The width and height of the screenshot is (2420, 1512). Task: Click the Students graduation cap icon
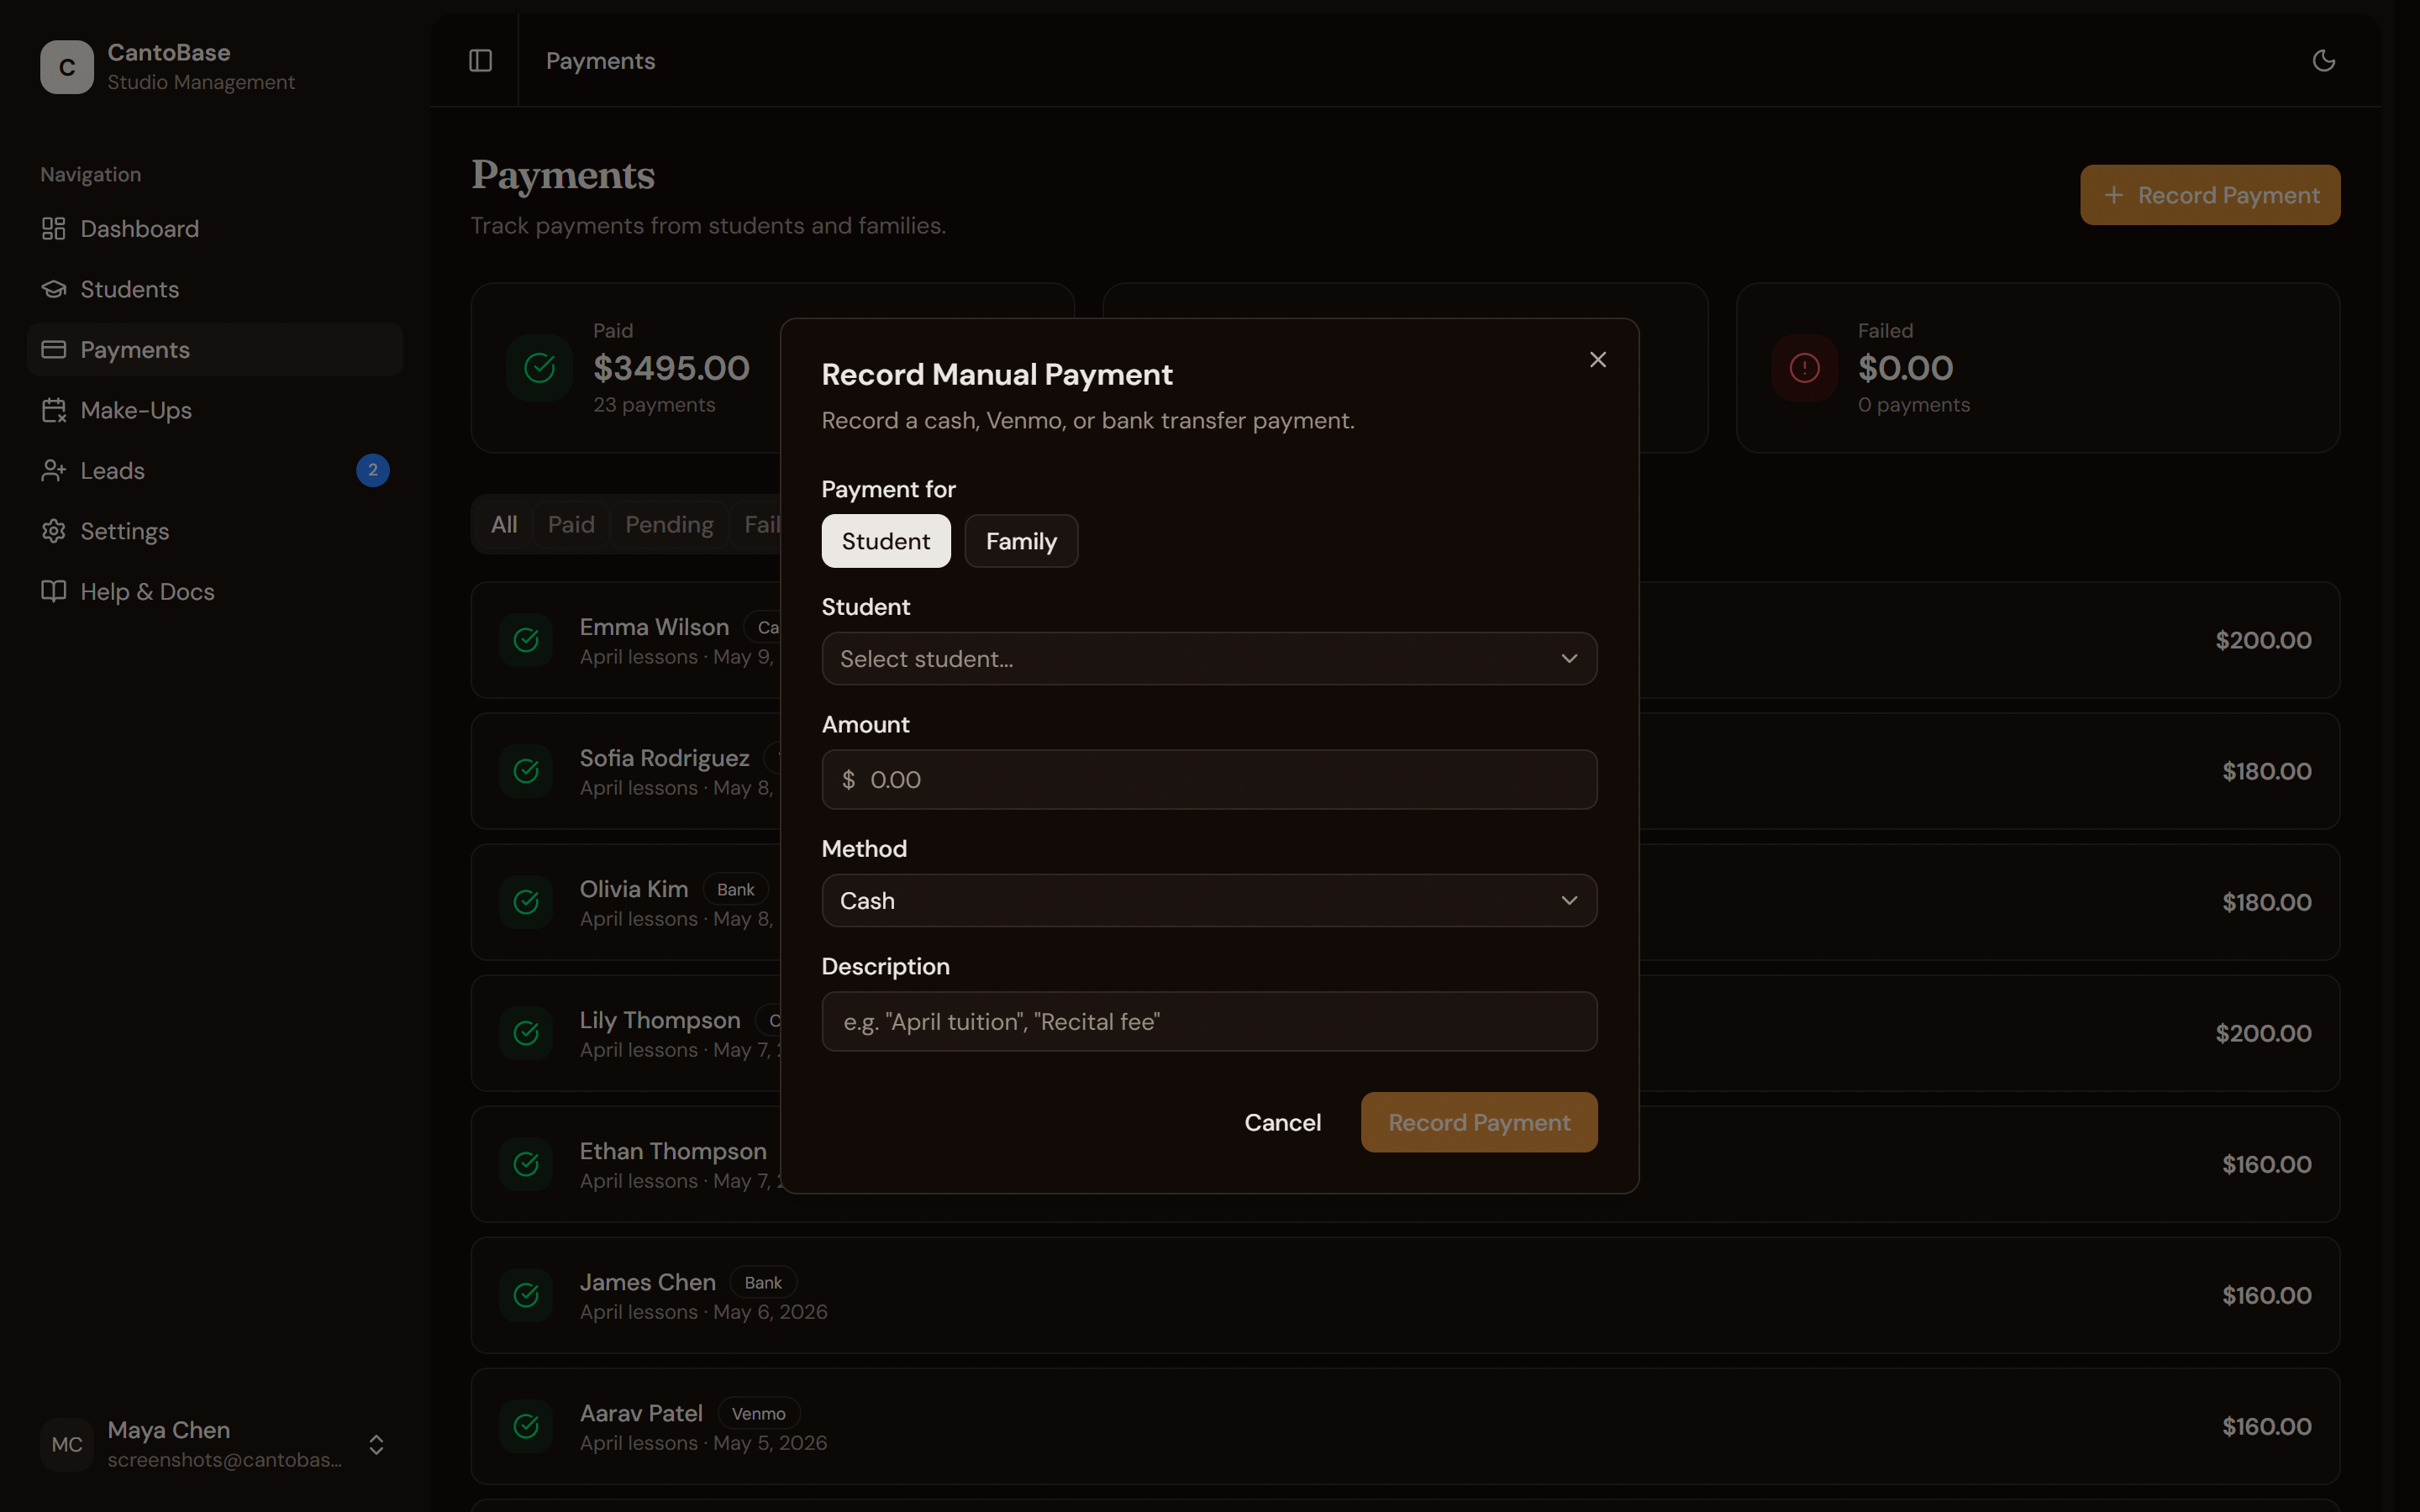pyautogui.click(x=54, y=289)
